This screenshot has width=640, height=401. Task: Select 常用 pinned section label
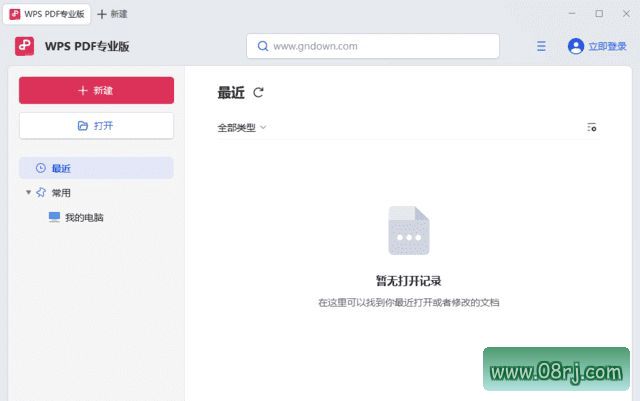(x=61, y=193)
